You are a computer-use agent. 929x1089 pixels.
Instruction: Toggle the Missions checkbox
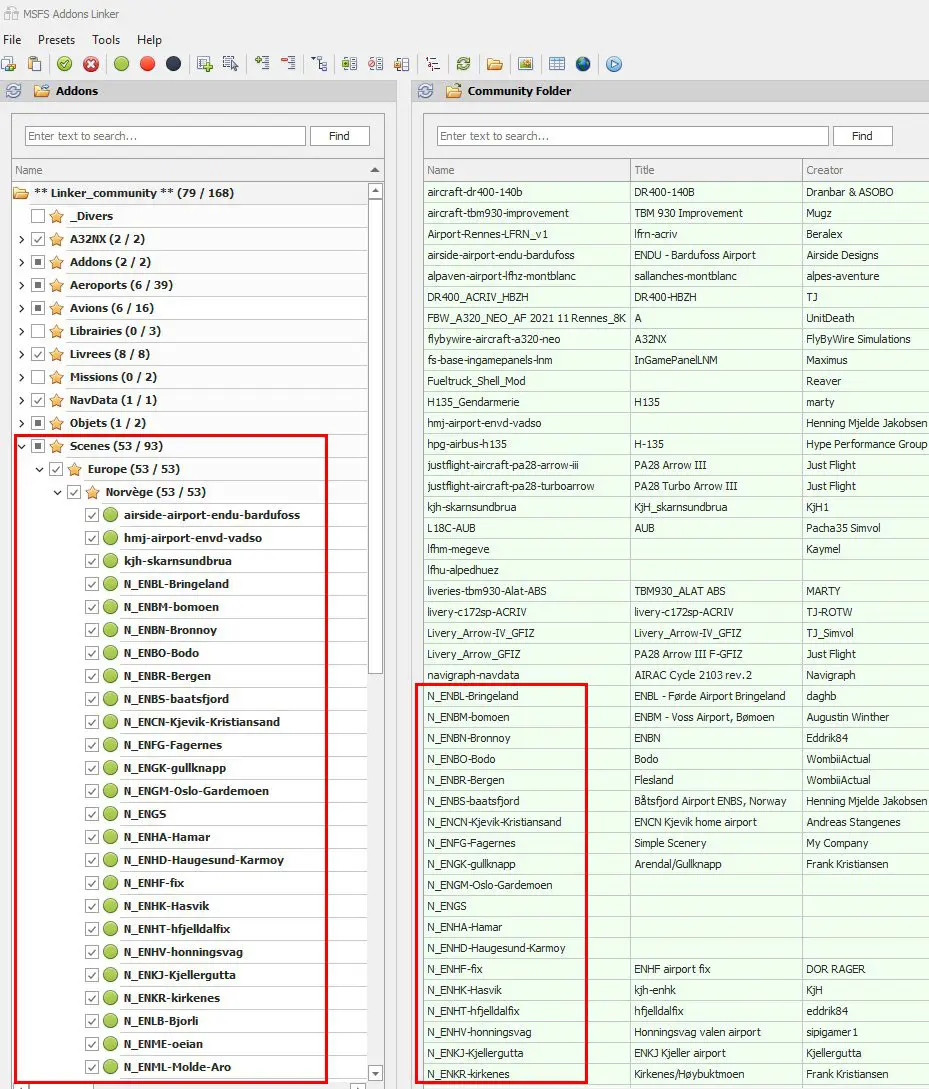[38, 377]
